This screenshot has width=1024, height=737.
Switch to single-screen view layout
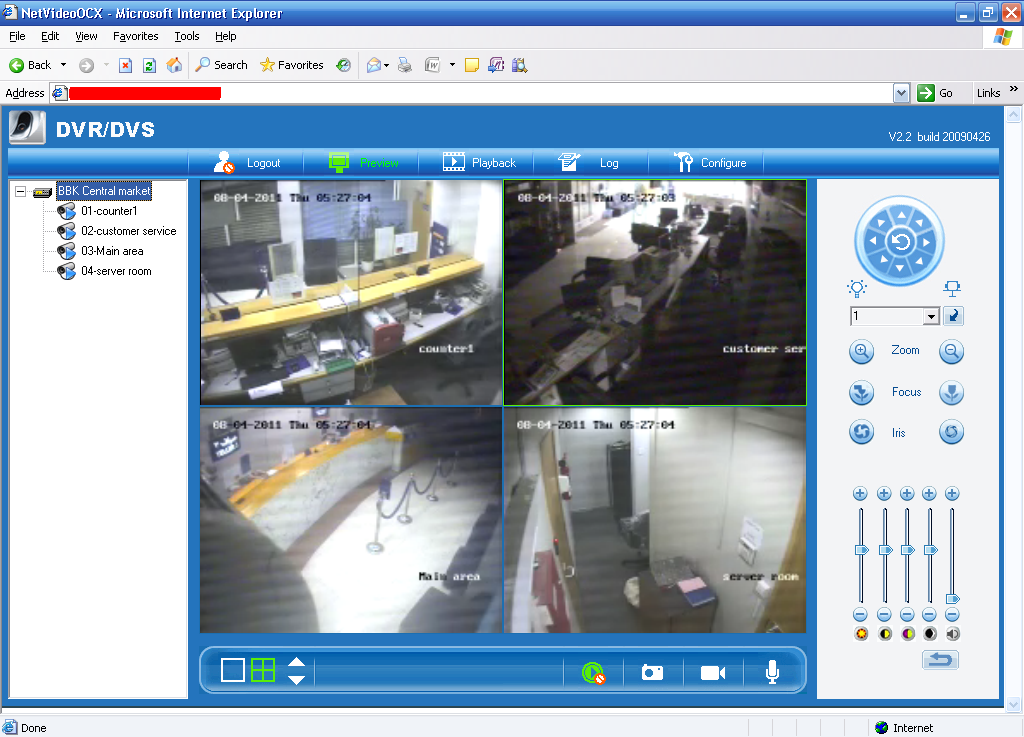tap(232, 670)
